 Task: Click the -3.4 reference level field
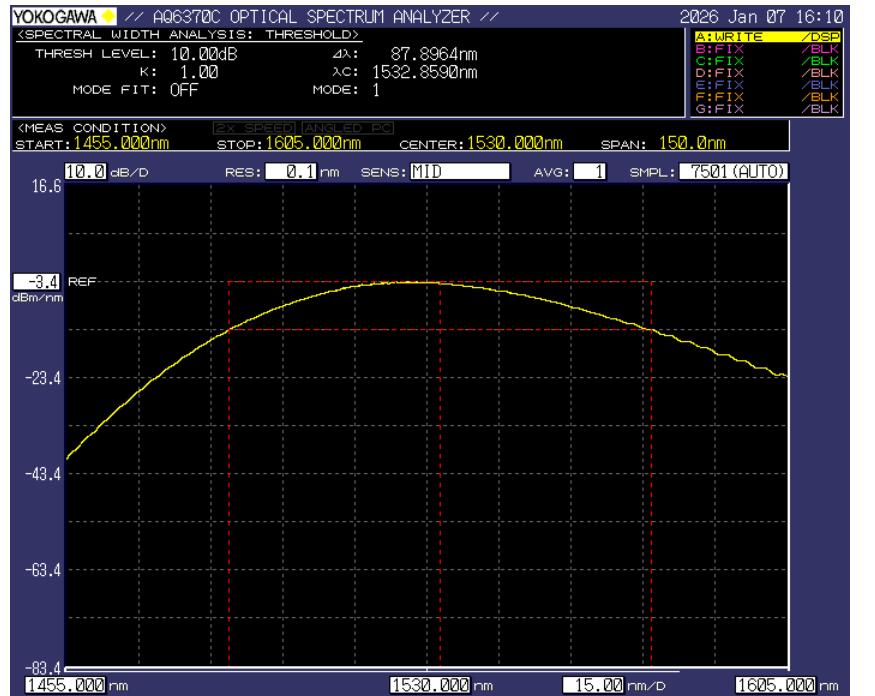coord(37,281)
